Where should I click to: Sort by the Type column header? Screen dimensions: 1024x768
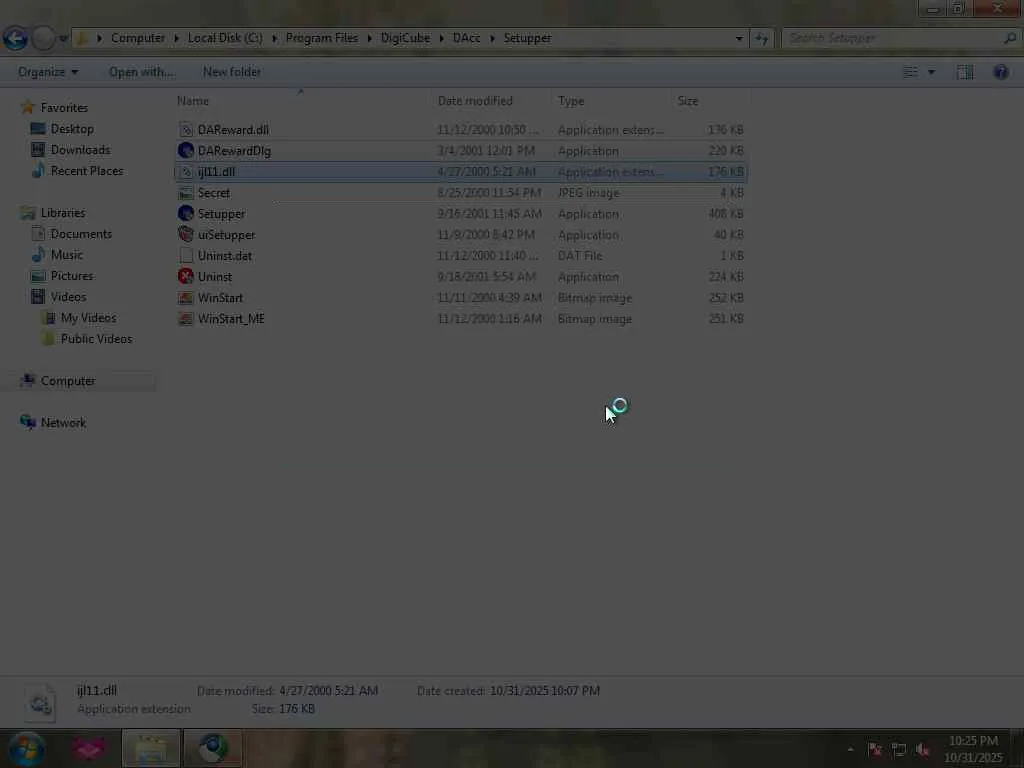571,101
